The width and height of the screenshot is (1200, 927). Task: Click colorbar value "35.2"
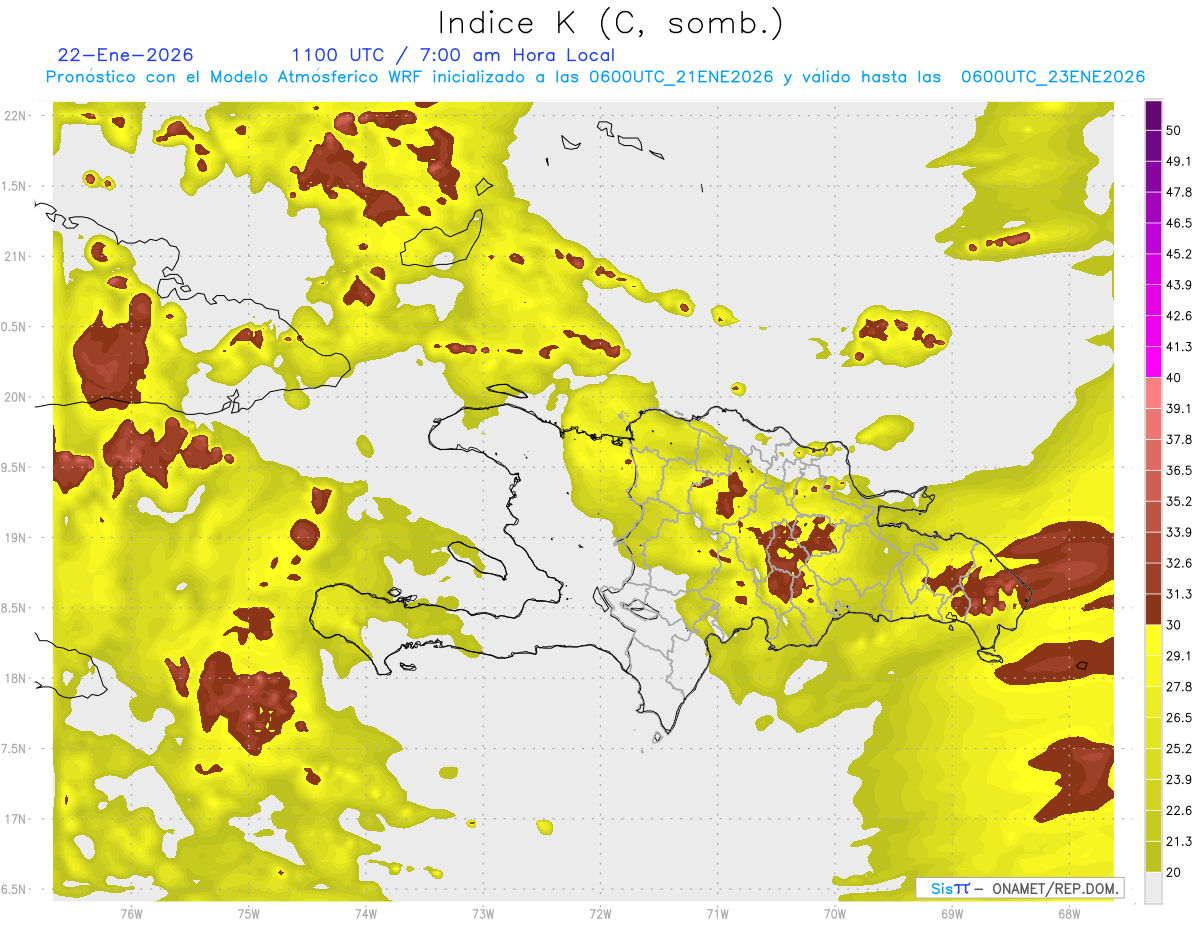pyautogui.click(x=1179, y=501)
